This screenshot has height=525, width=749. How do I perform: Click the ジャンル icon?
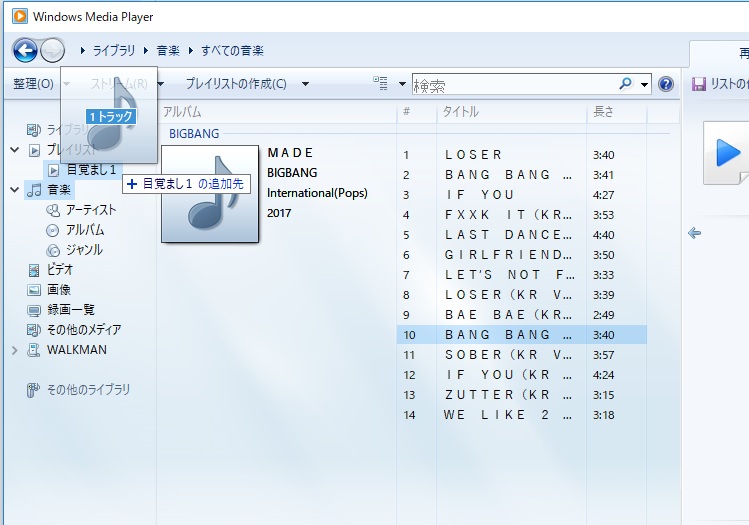click(53, 250)
